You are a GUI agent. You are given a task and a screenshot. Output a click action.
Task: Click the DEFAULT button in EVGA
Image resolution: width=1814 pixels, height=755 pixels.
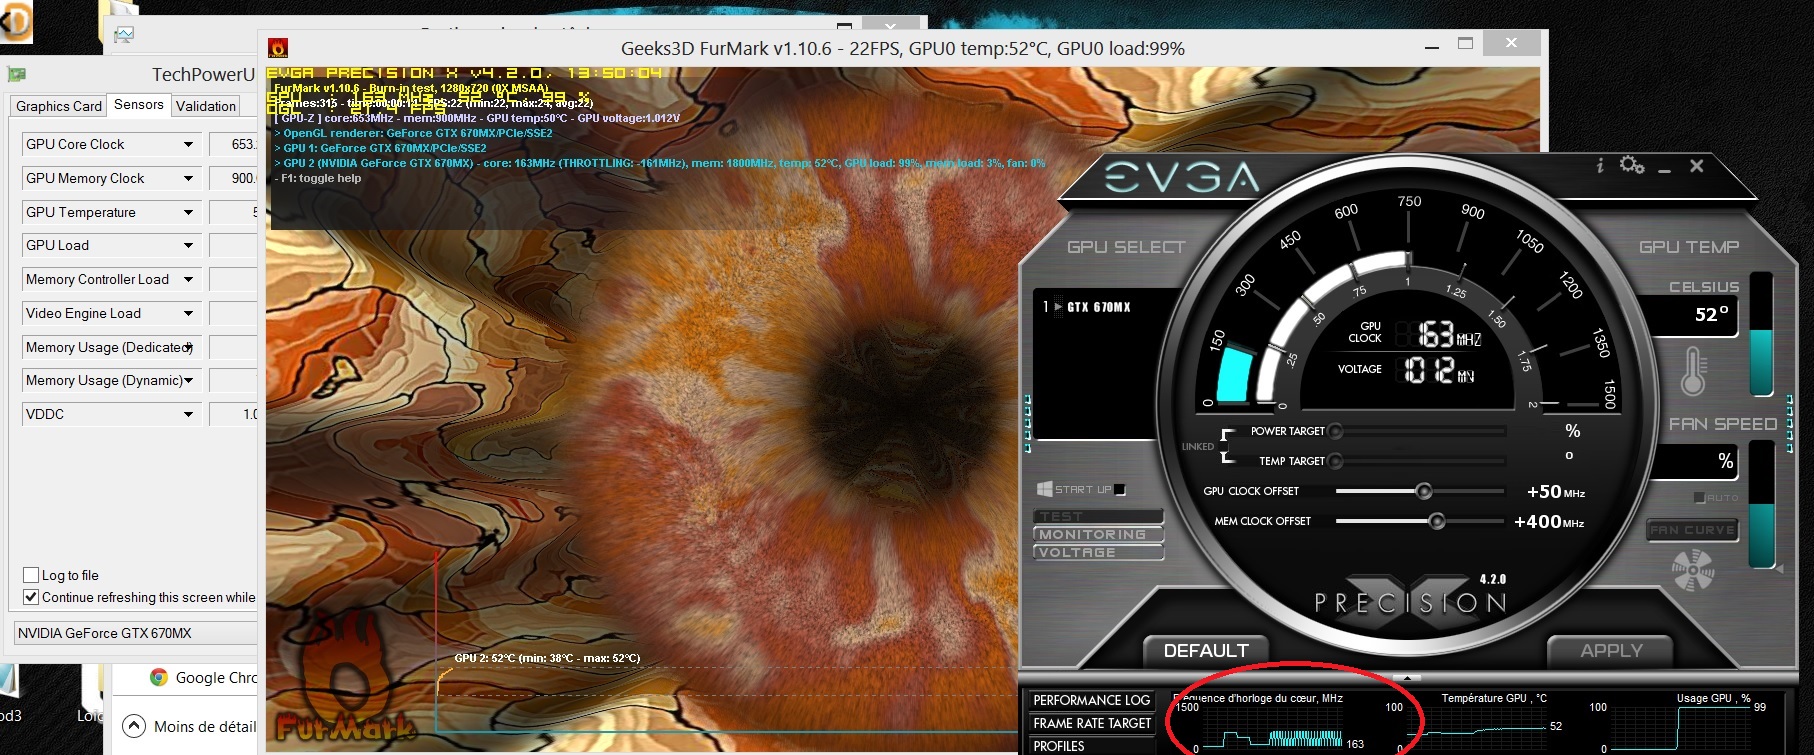coord(1206,651)
